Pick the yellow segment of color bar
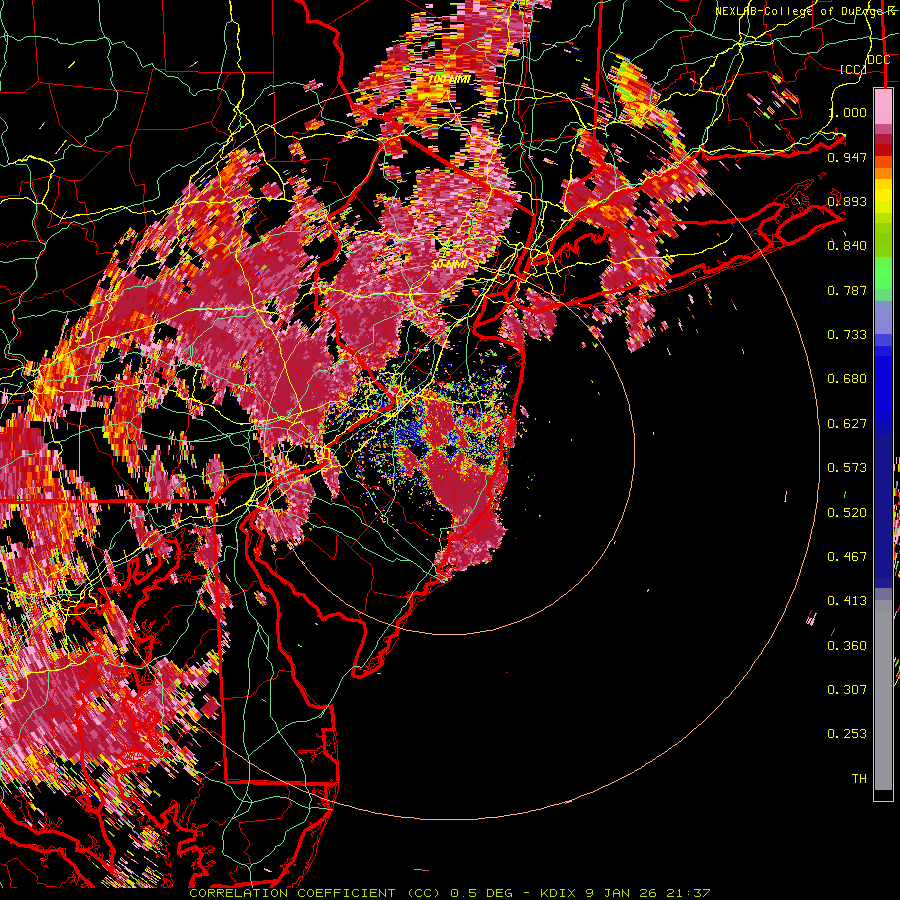This screenshot has height=900, width=900. 883,197
